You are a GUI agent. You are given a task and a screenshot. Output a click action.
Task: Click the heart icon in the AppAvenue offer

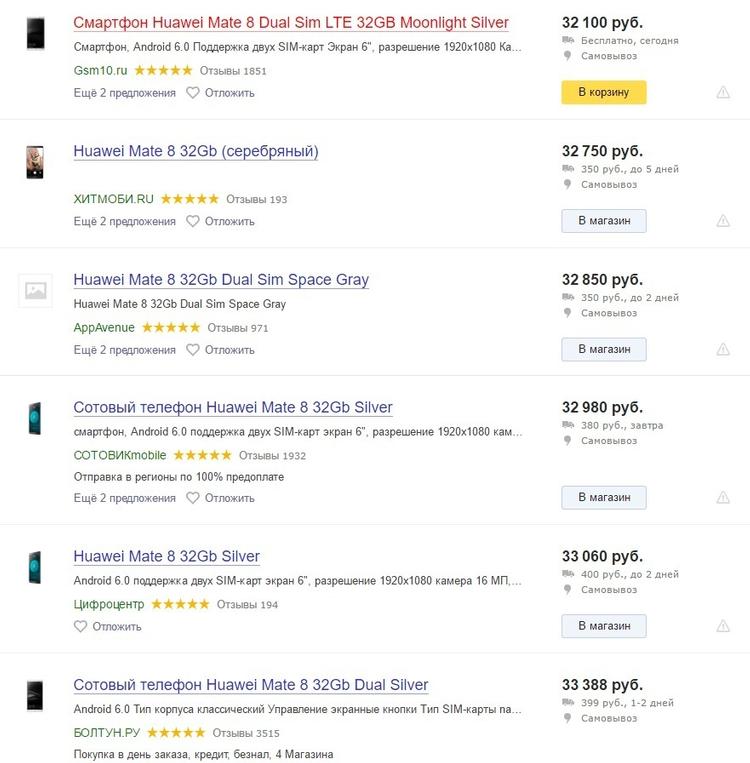click(193, 350)
